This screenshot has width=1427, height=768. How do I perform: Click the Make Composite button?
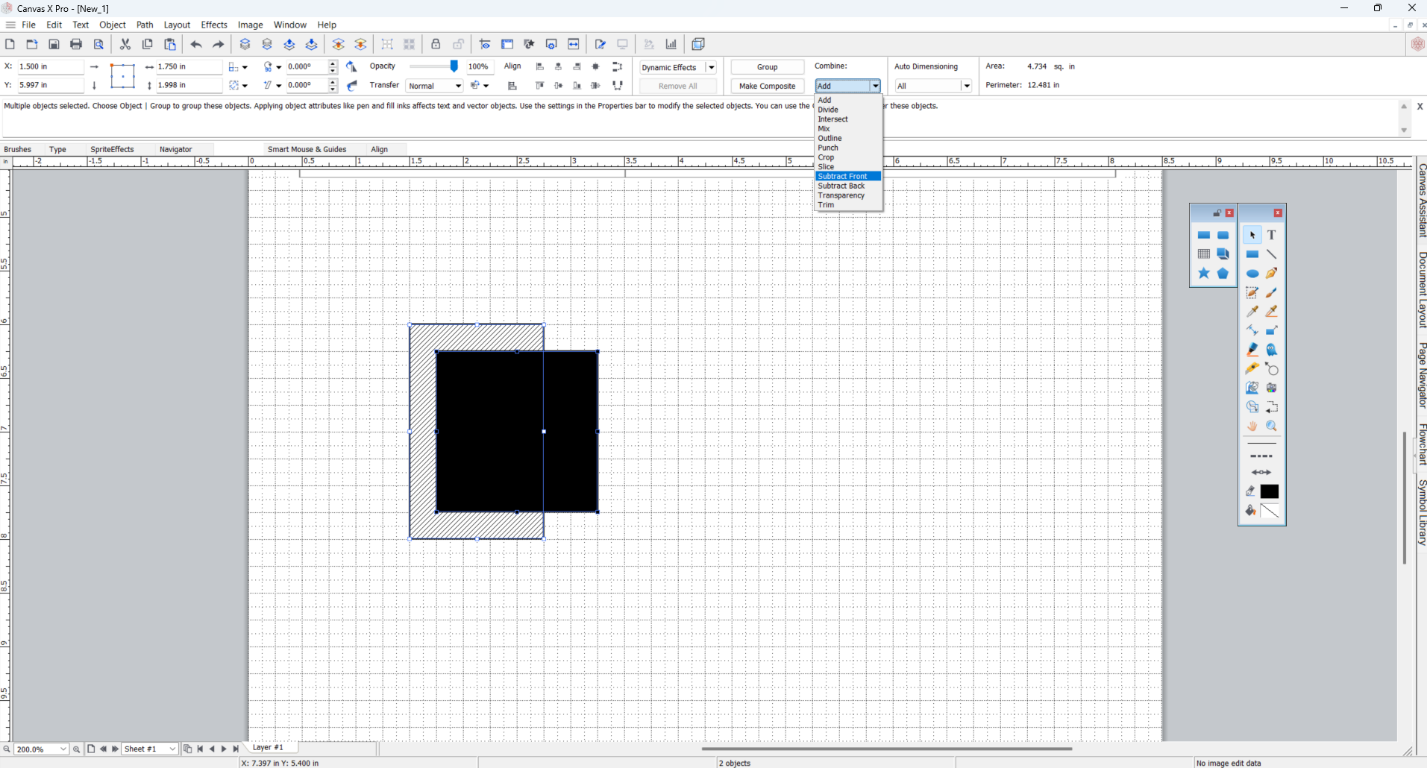tap(767, 86)
